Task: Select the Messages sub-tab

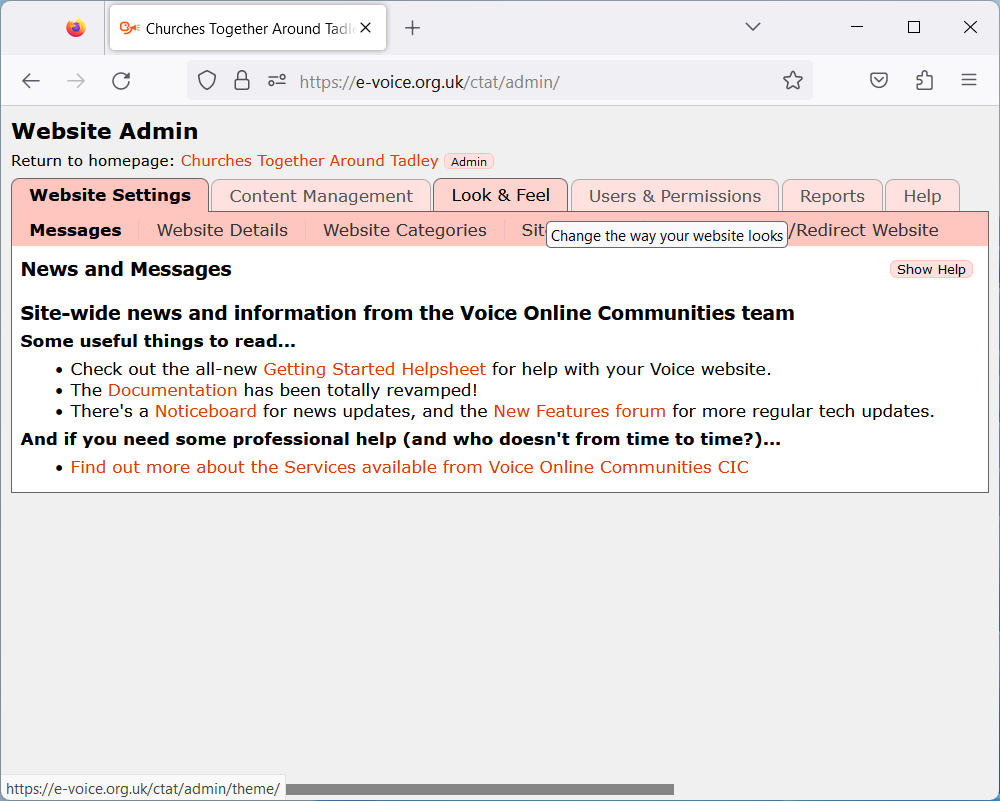Action: coord(75,230)
